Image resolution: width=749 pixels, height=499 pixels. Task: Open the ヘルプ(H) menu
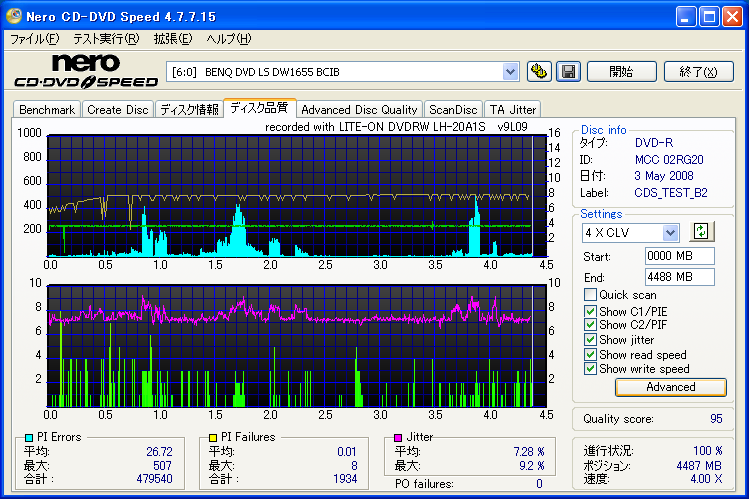228,39
